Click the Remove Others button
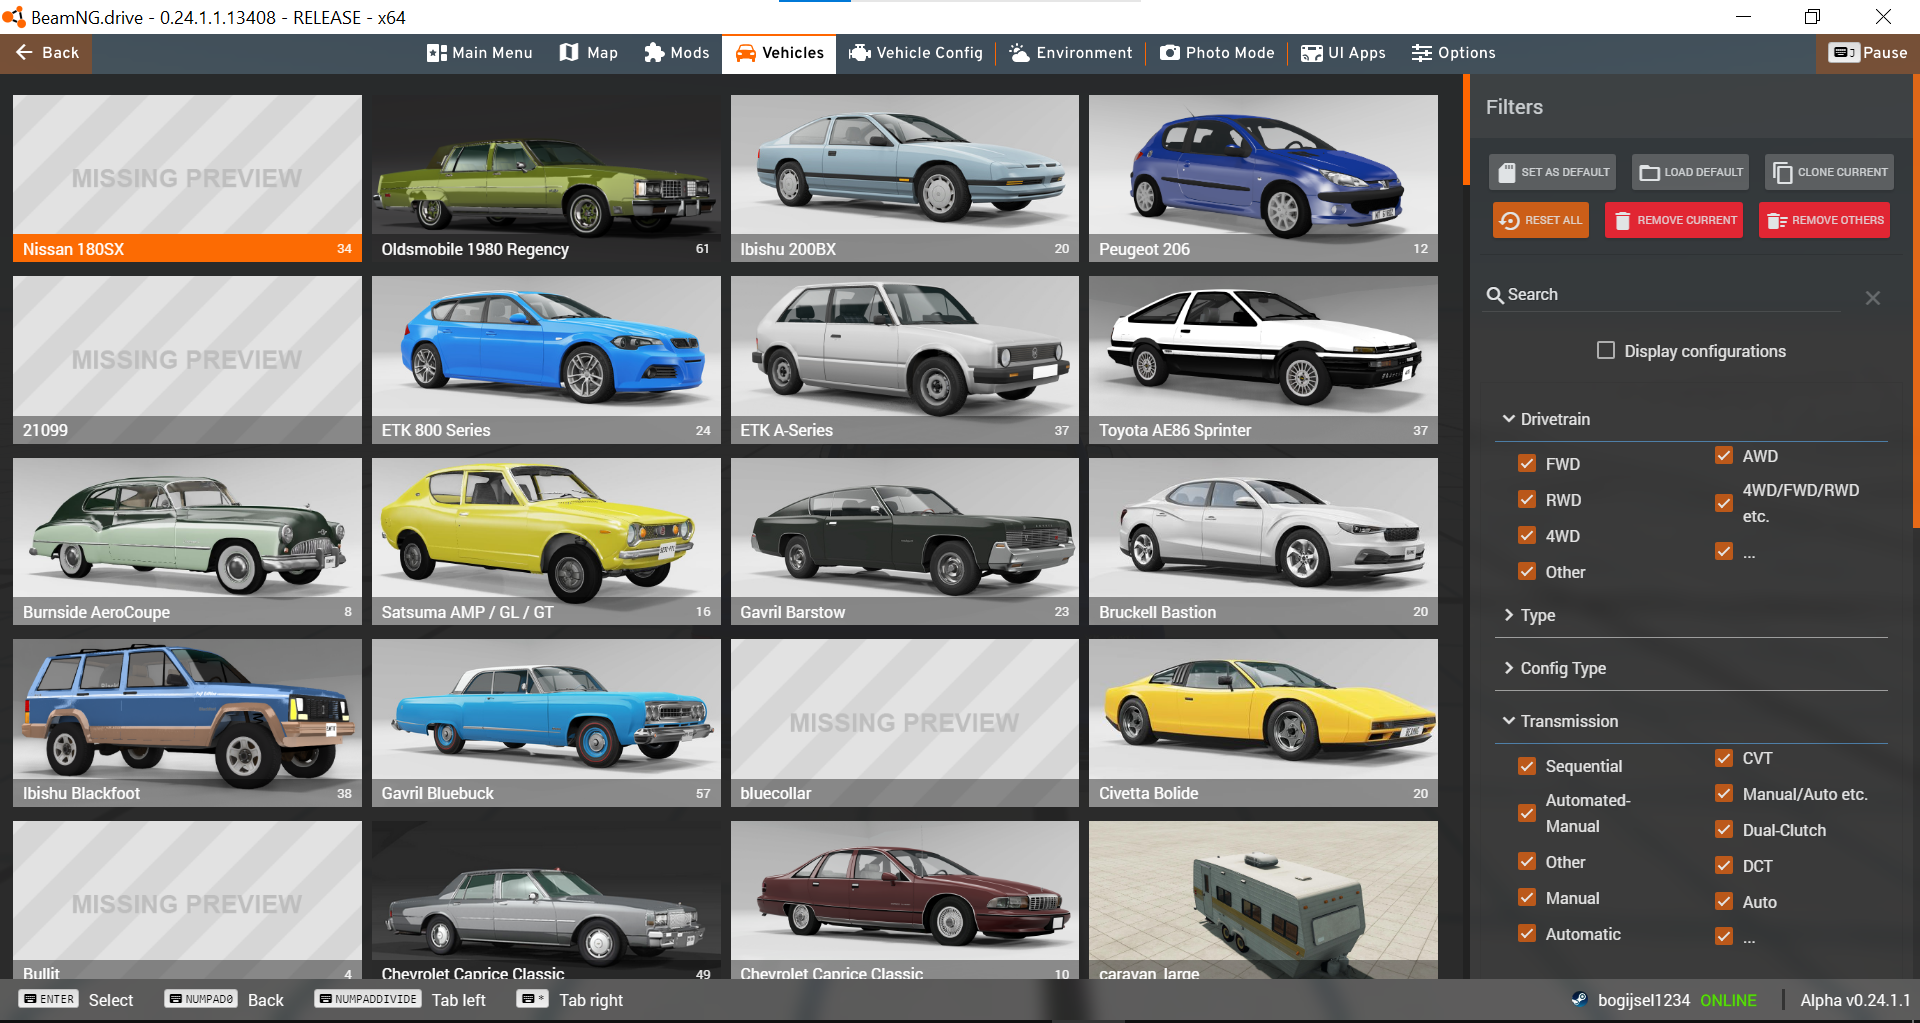 (x=1825, y=220)
